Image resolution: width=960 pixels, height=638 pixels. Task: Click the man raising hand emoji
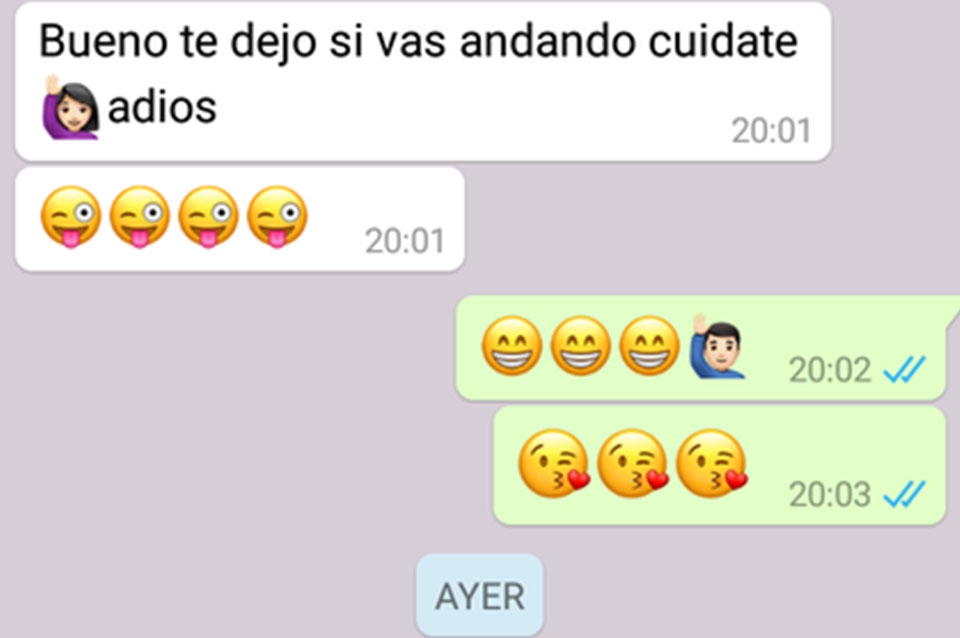pos(716,346)
